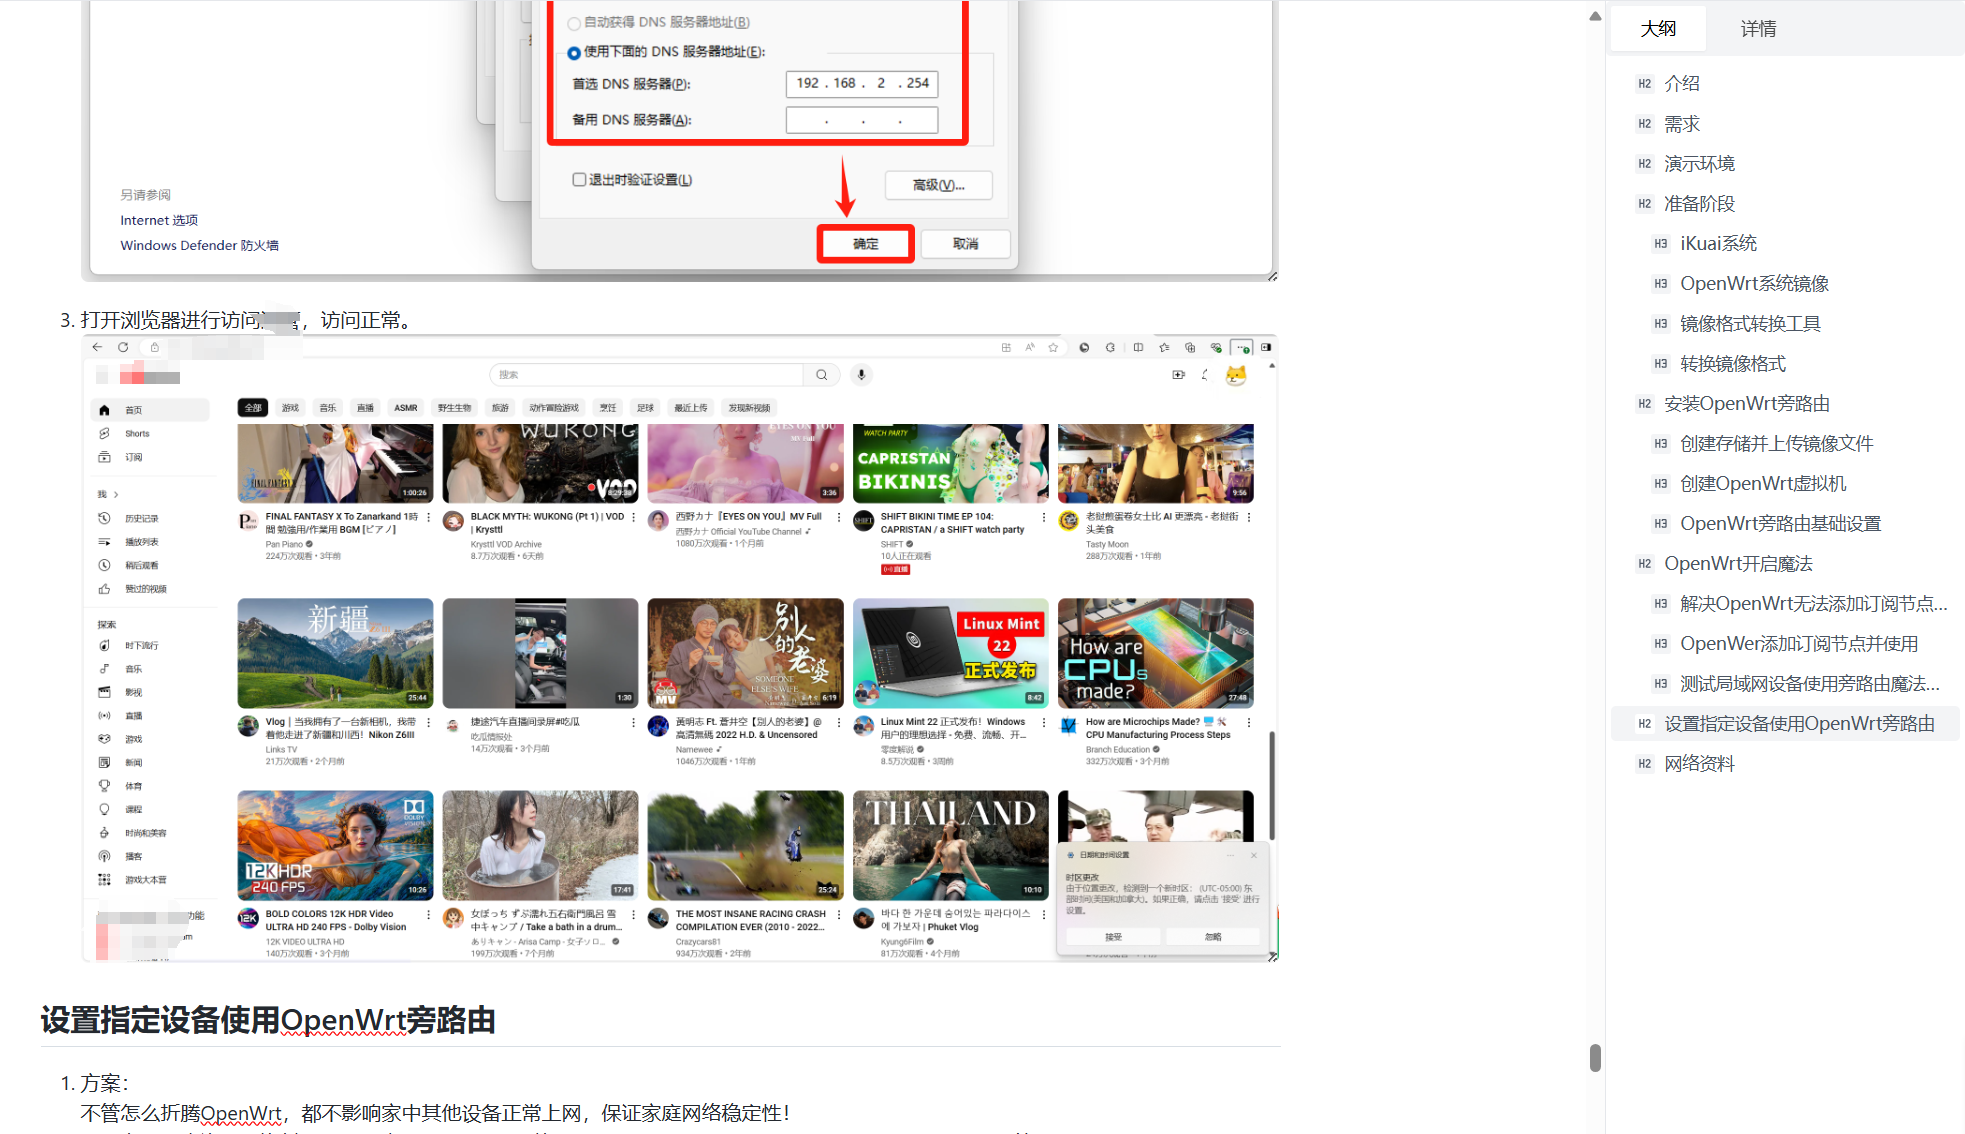Check the 退出时验证设置 checkbox

coord(579,180)
